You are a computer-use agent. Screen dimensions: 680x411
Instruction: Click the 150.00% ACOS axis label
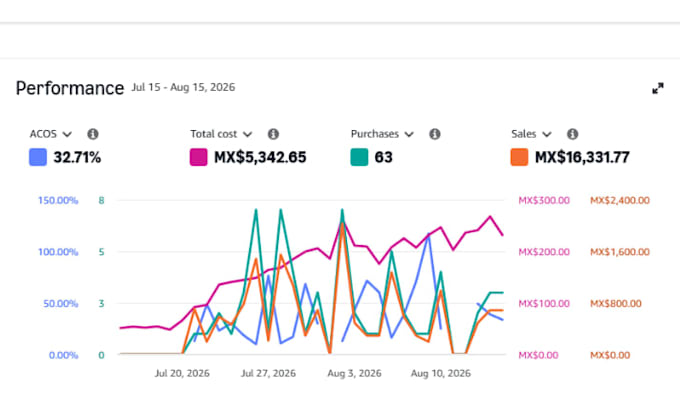tap(58, 200)
